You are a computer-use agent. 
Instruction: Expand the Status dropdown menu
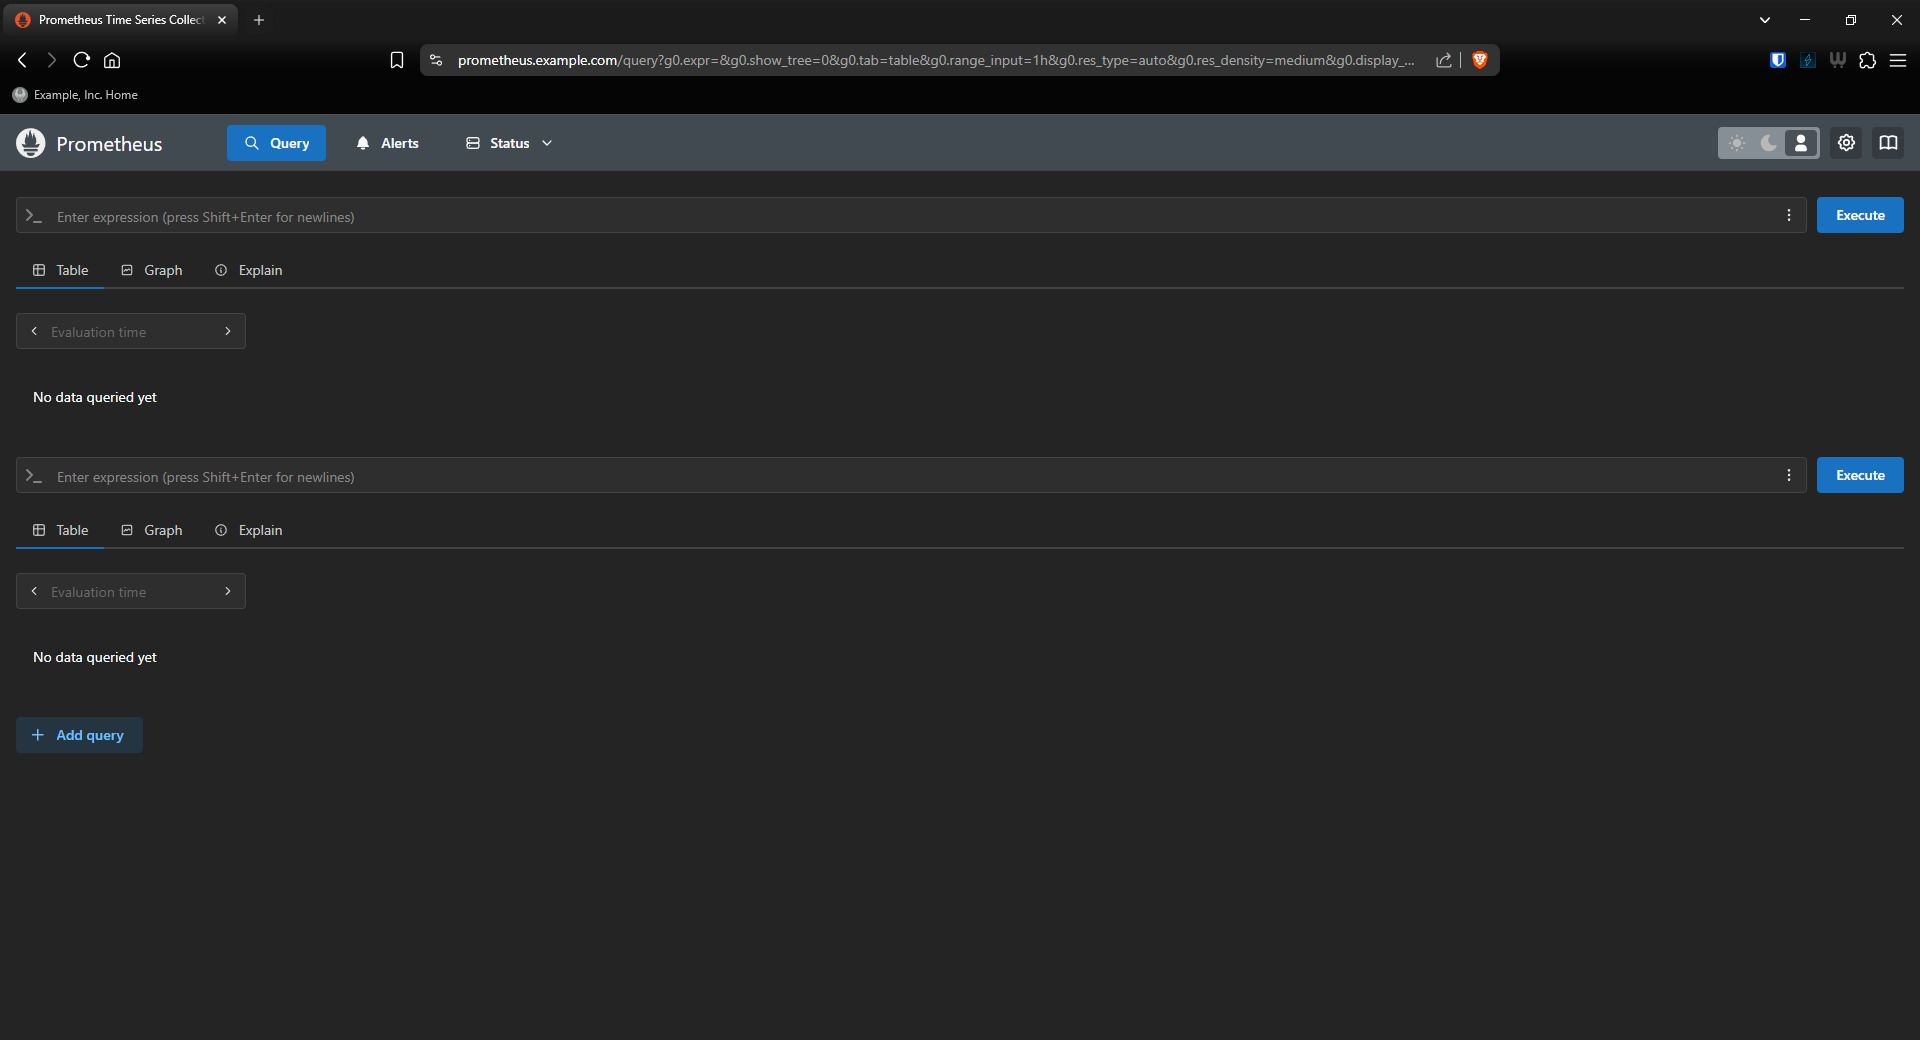(x=509, y=143)
